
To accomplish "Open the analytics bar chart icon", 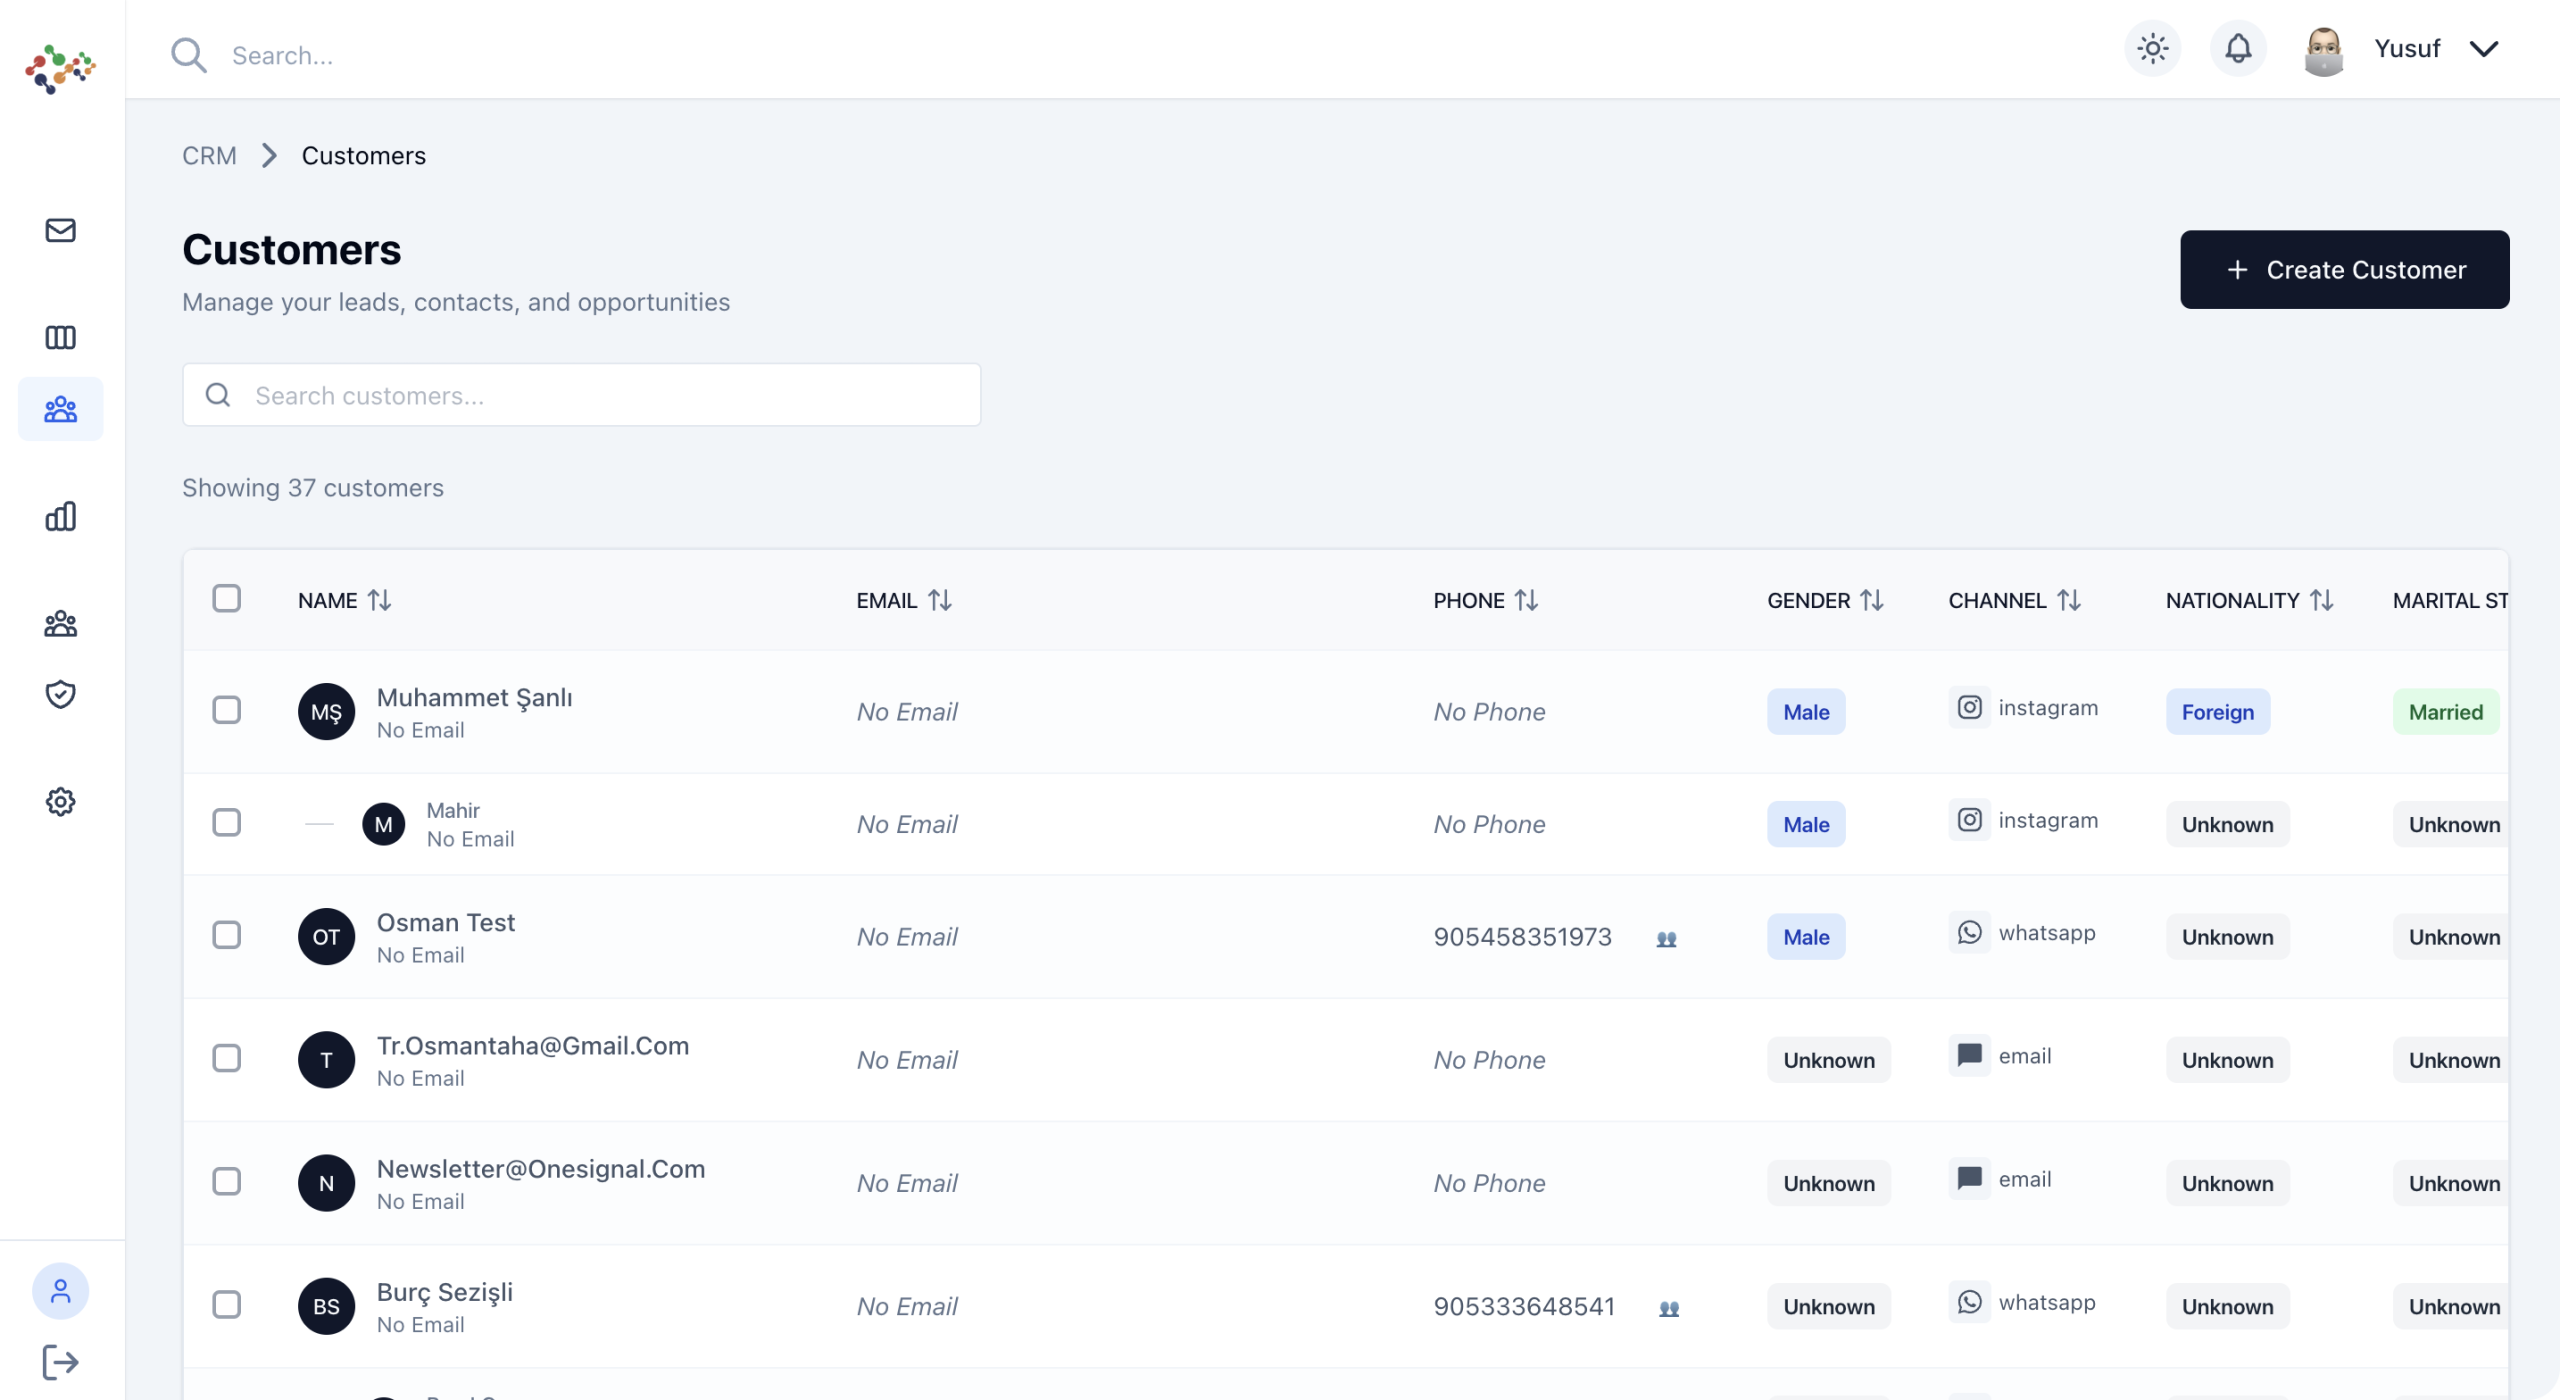I will [60, 516].
